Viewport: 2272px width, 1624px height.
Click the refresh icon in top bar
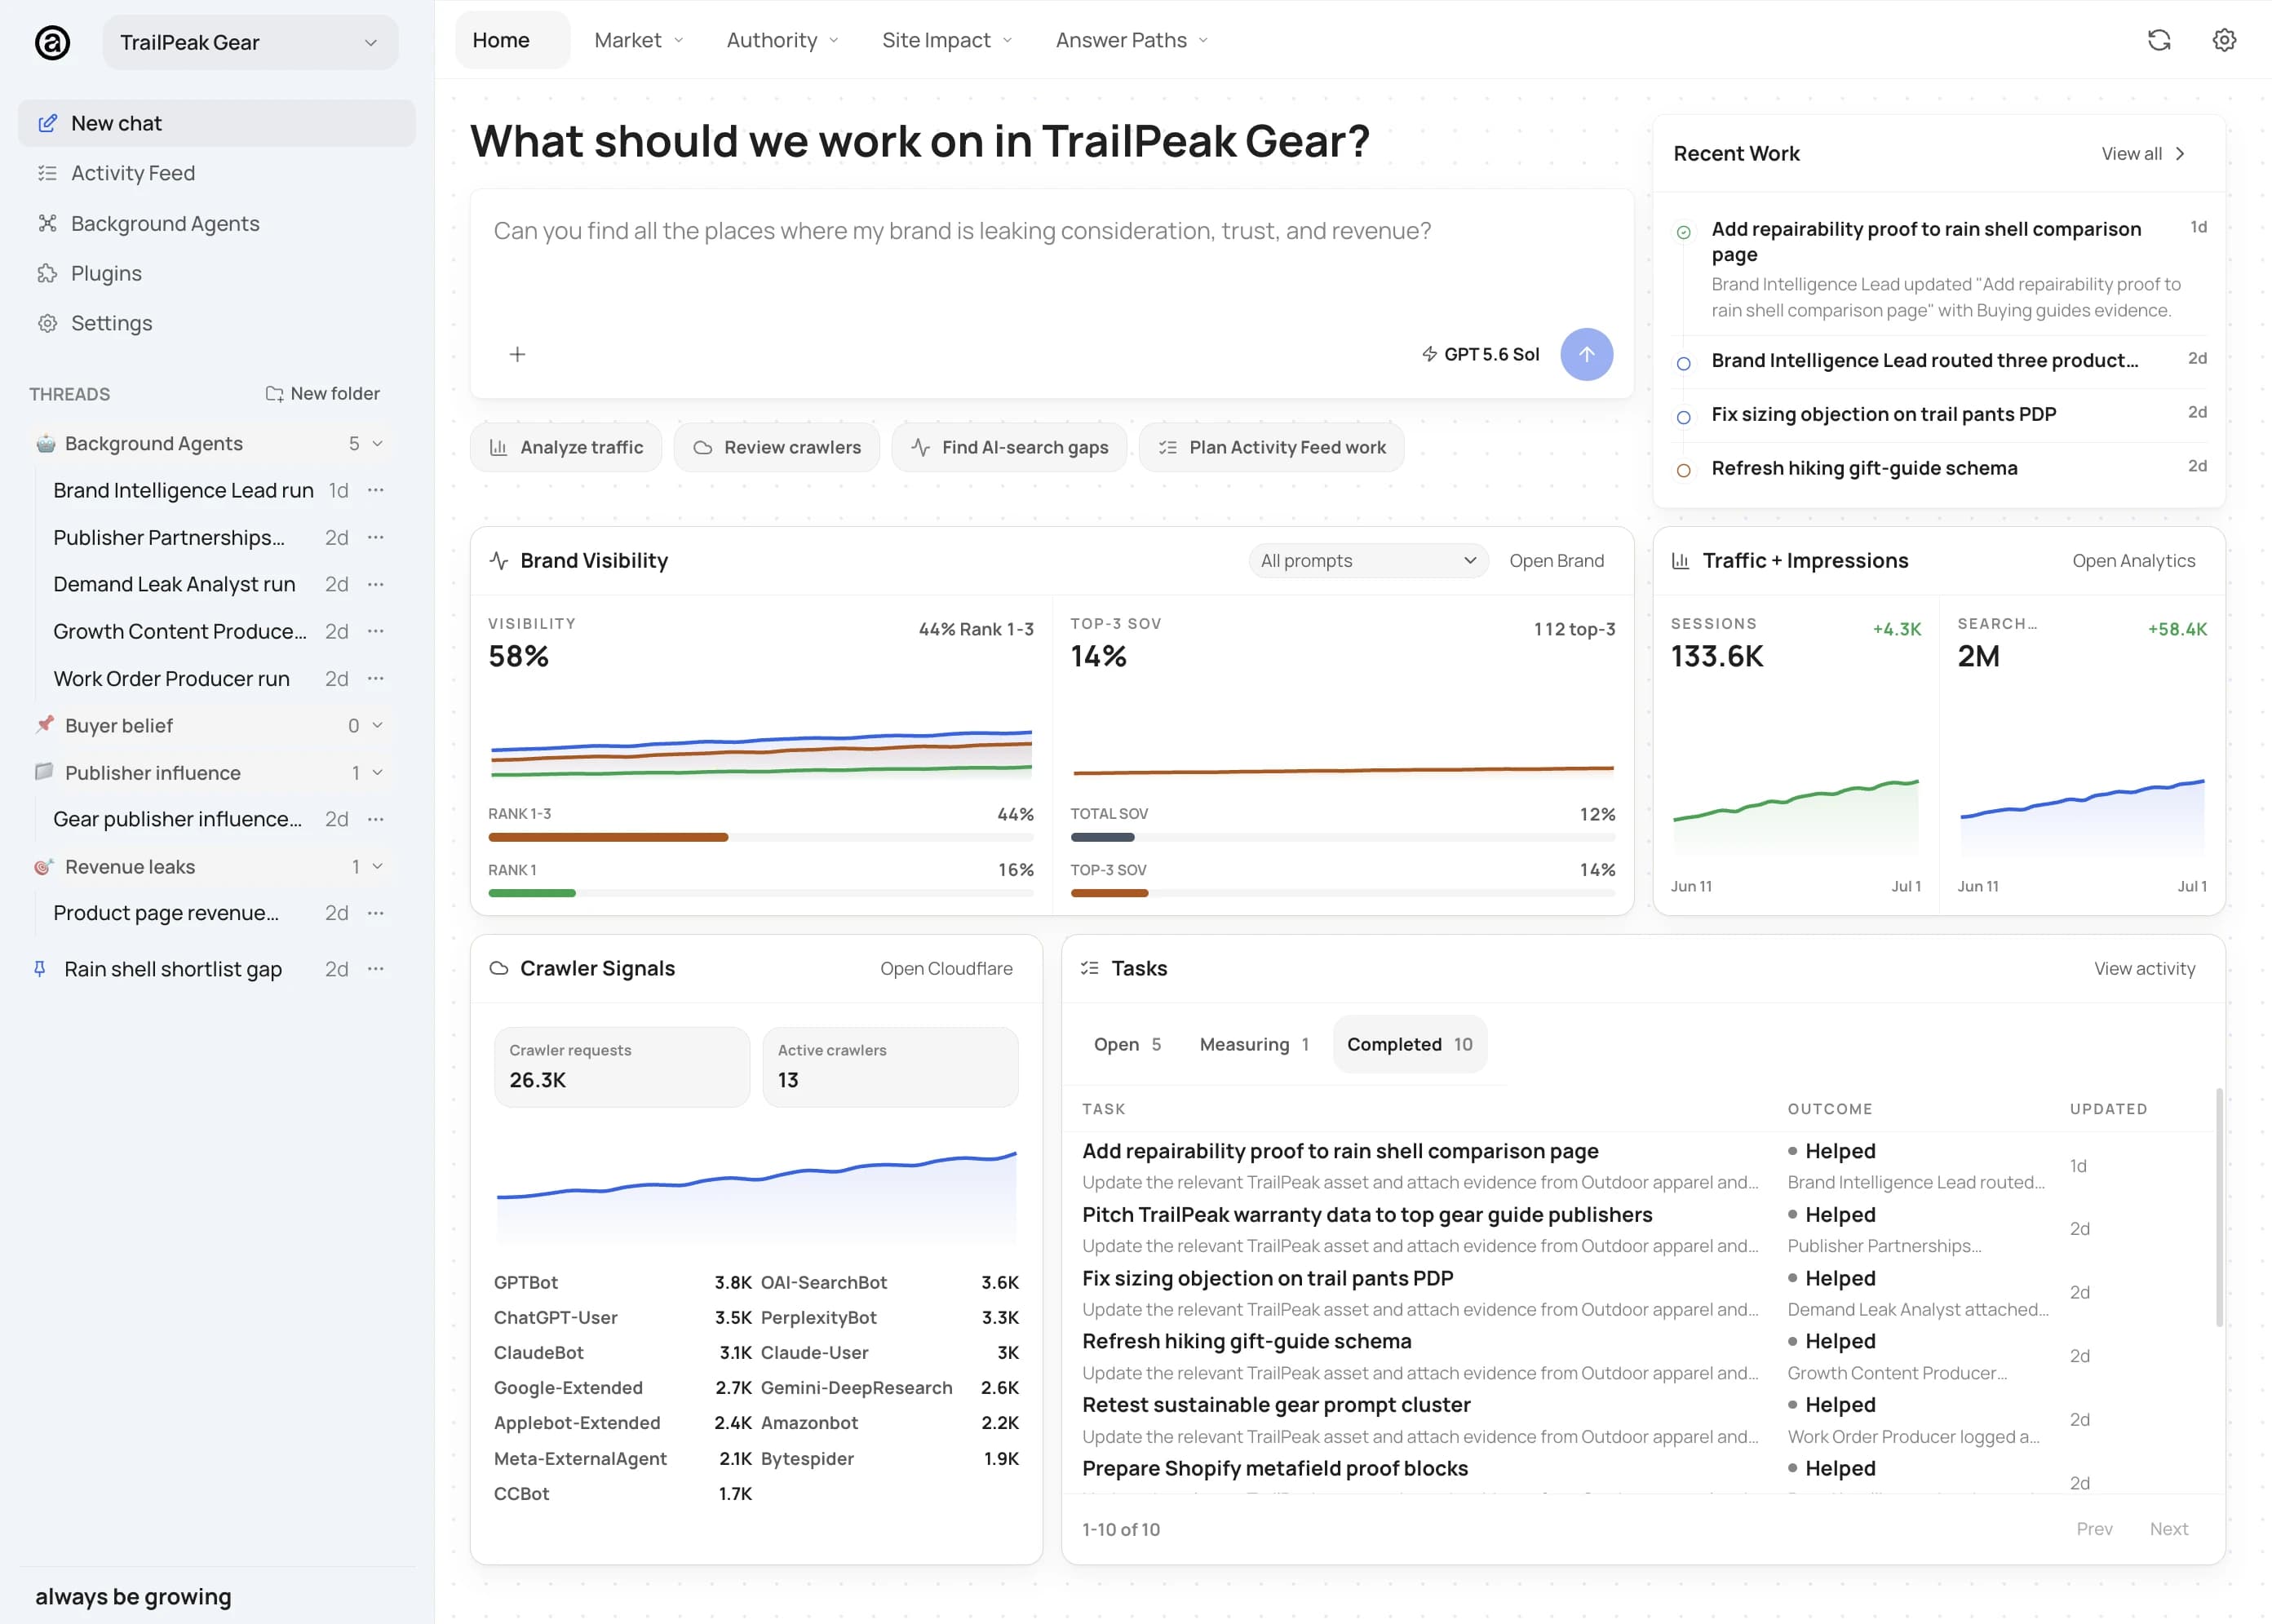point(2159,40)
